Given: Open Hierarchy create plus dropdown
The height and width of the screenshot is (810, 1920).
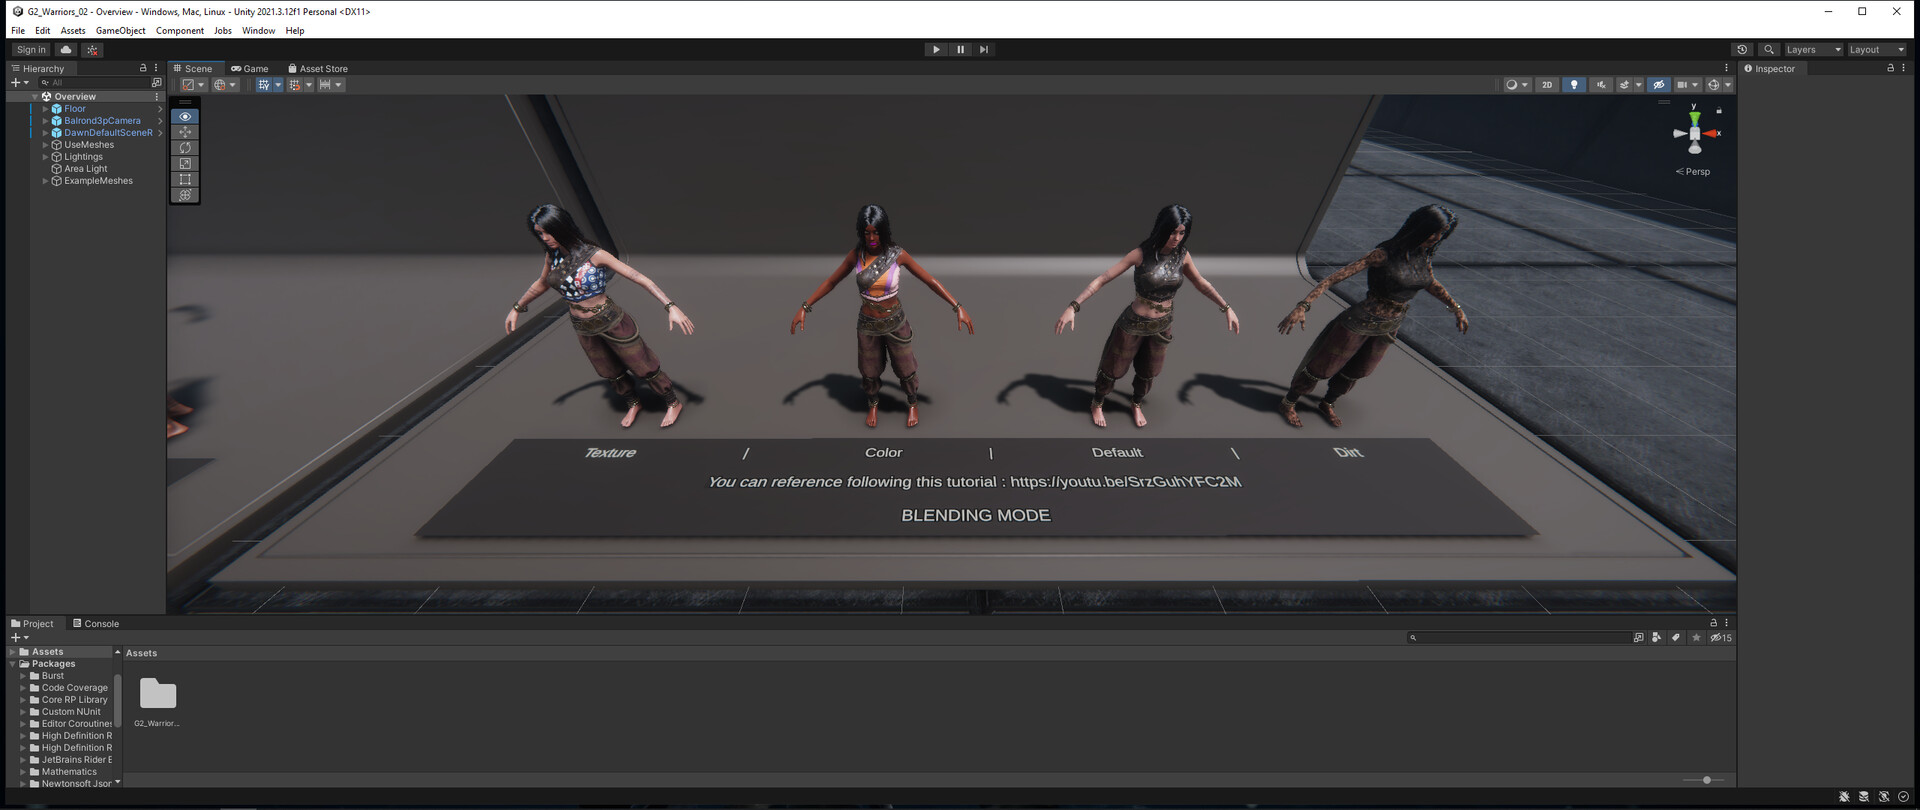Looking at the screenshot, I should [19, 82].
